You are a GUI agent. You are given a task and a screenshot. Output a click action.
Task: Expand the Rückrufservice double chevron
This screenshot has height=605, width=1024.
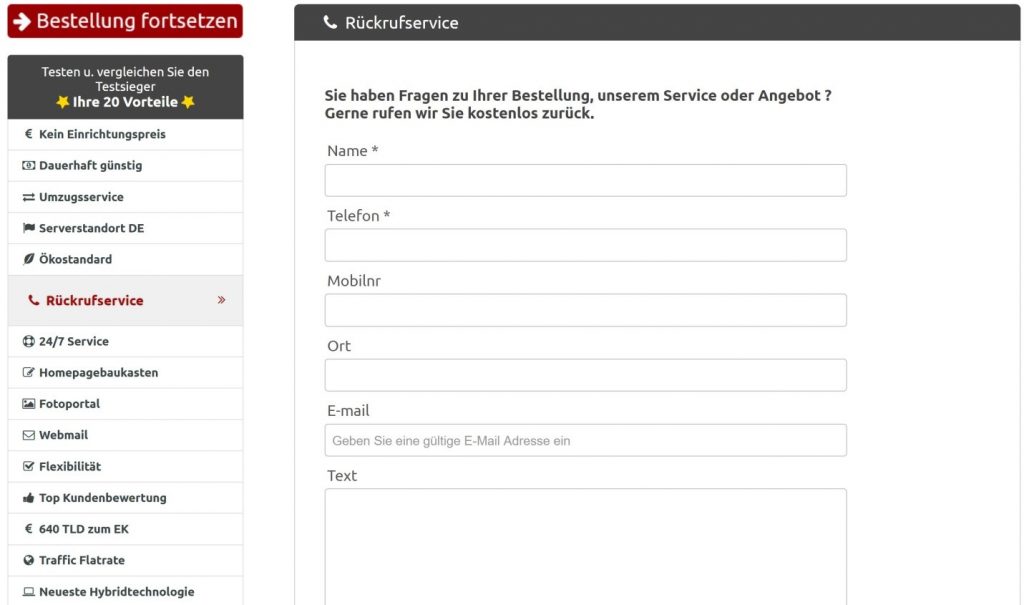click(221, 300)
